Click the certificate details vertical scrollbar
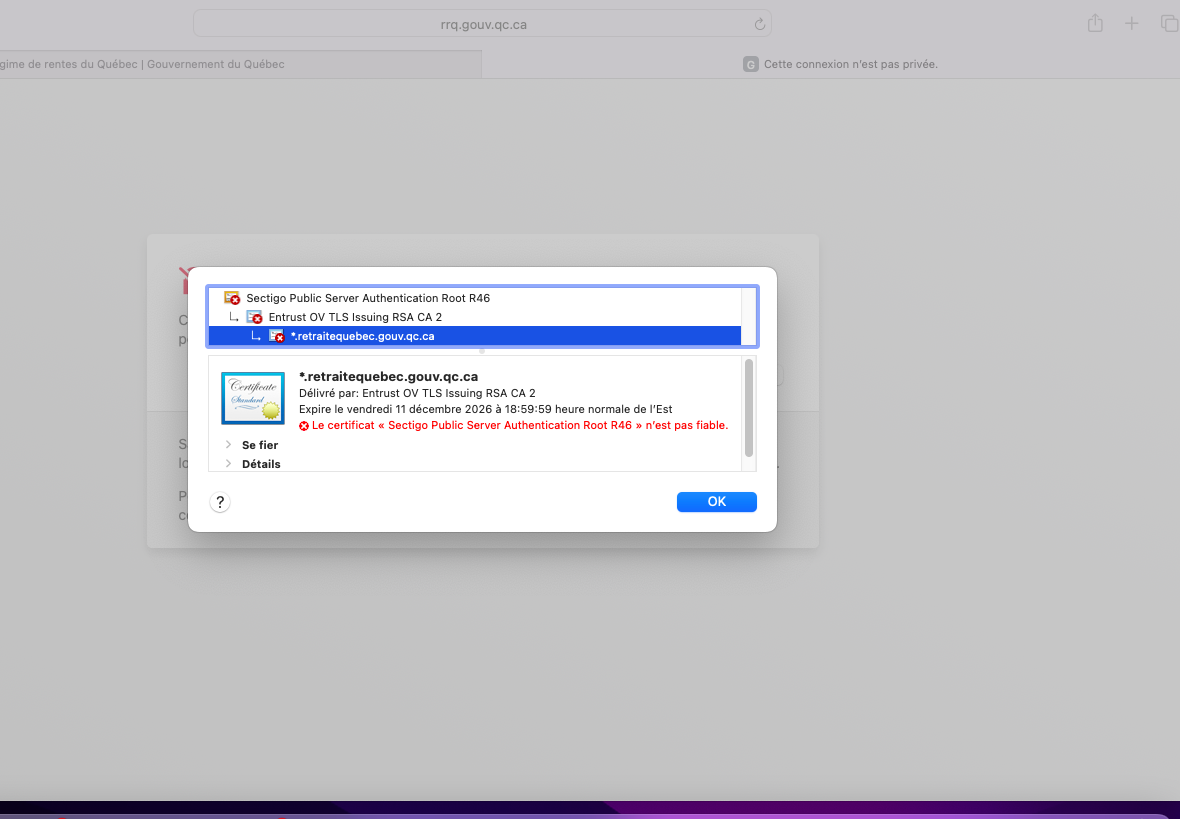Image resolution: width=1180 pixels, height=819 pixels. pyautogui.click(x=748, y=408)
